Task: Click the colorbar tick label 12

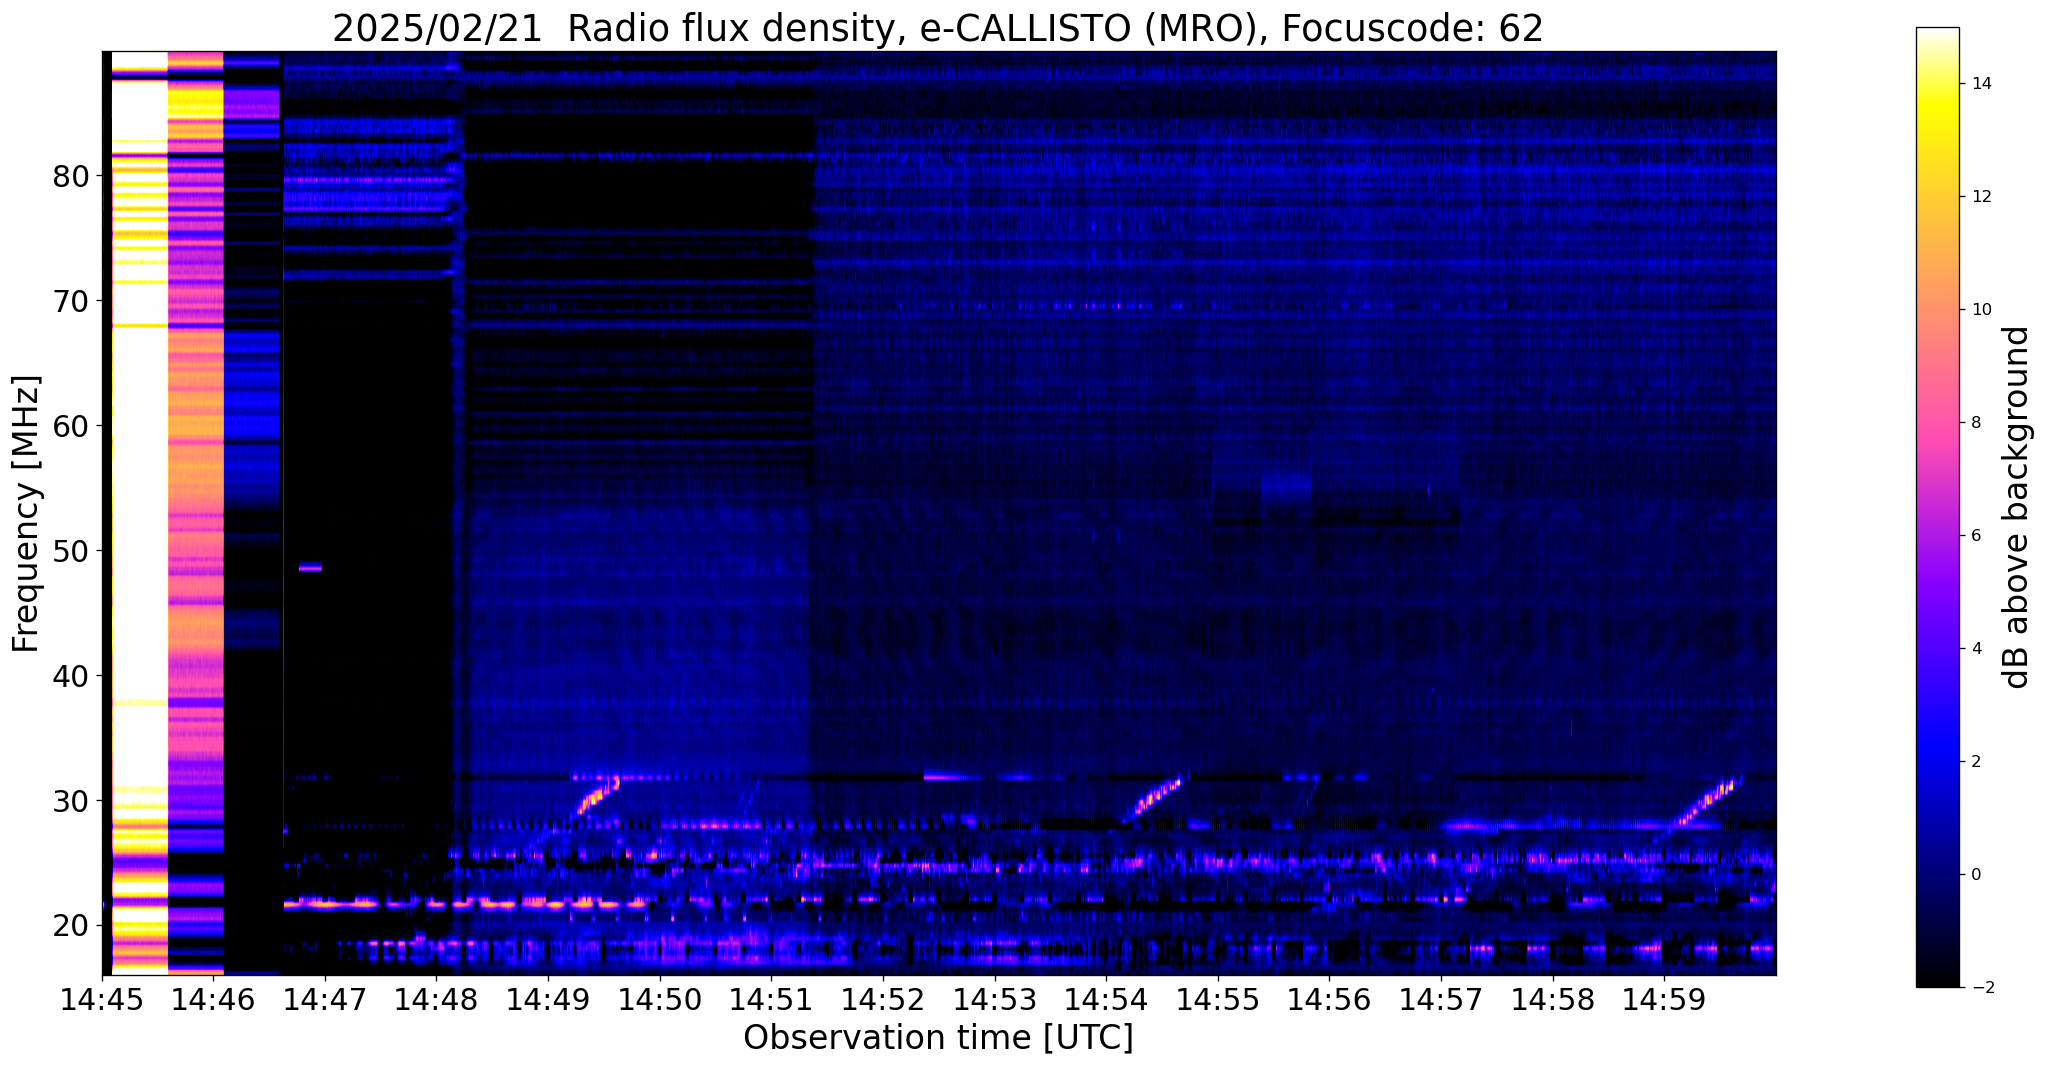Action: coord(1980,197)
